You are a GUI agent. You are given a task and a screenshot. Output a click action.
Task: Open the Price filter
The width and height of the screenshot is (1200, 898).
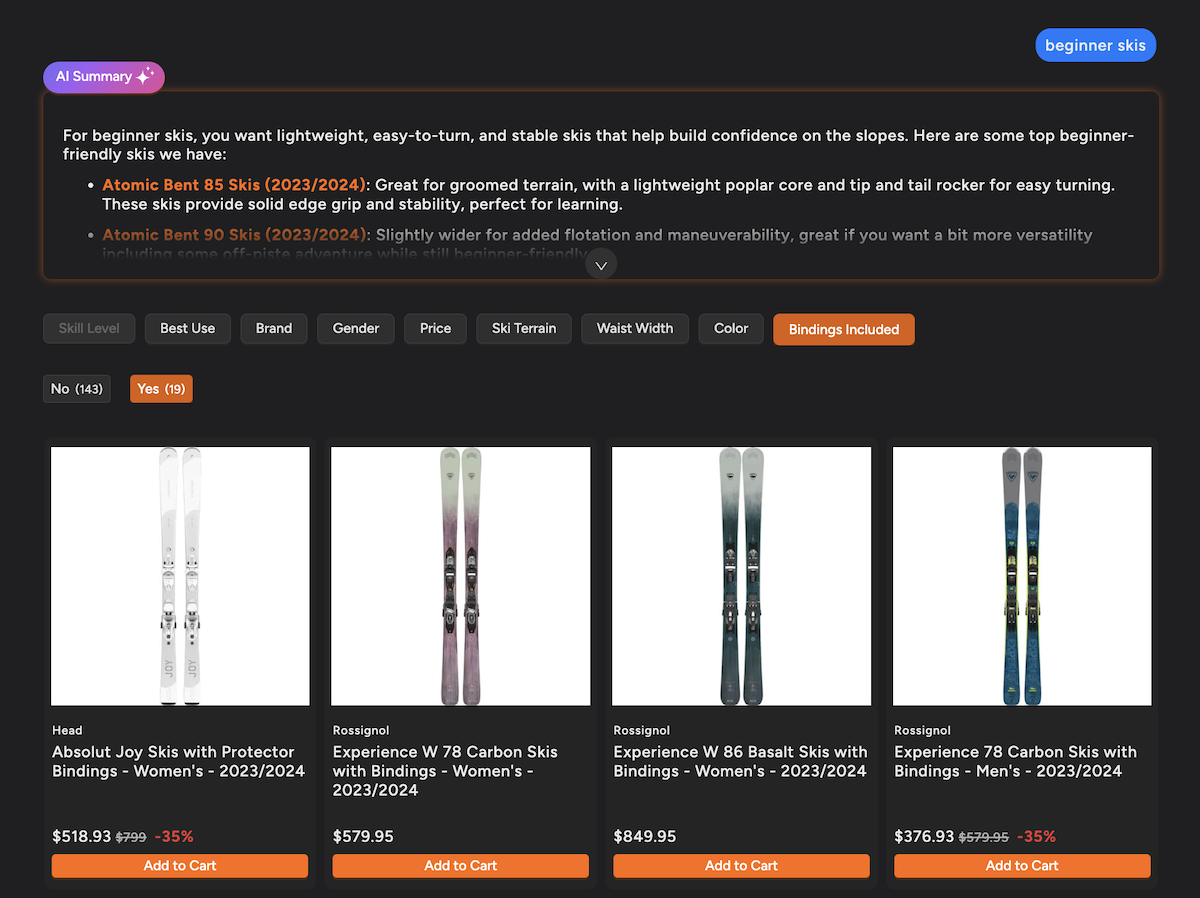click(x=435, y=329)
